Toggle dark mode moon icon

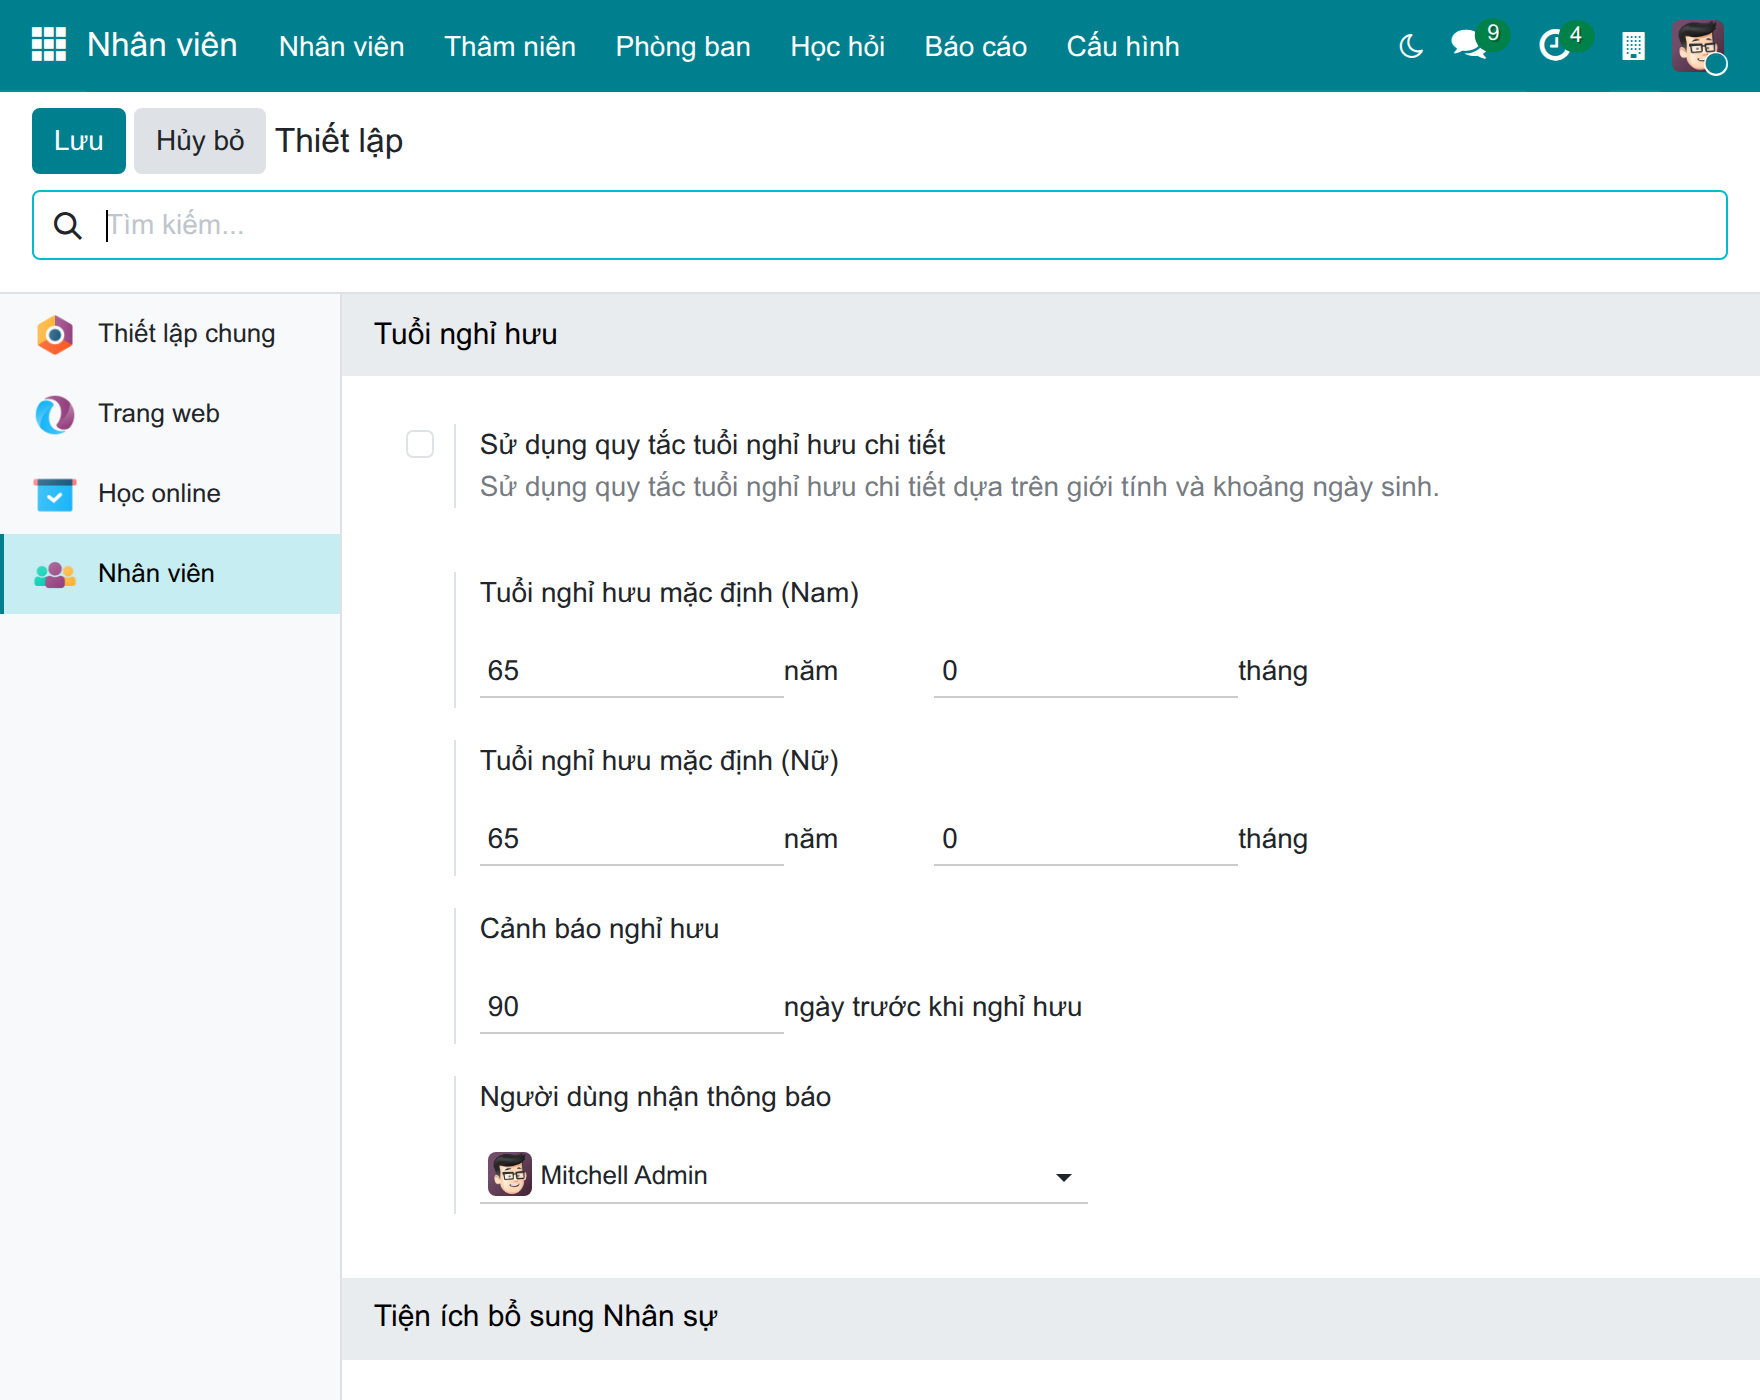[1410, 46]
